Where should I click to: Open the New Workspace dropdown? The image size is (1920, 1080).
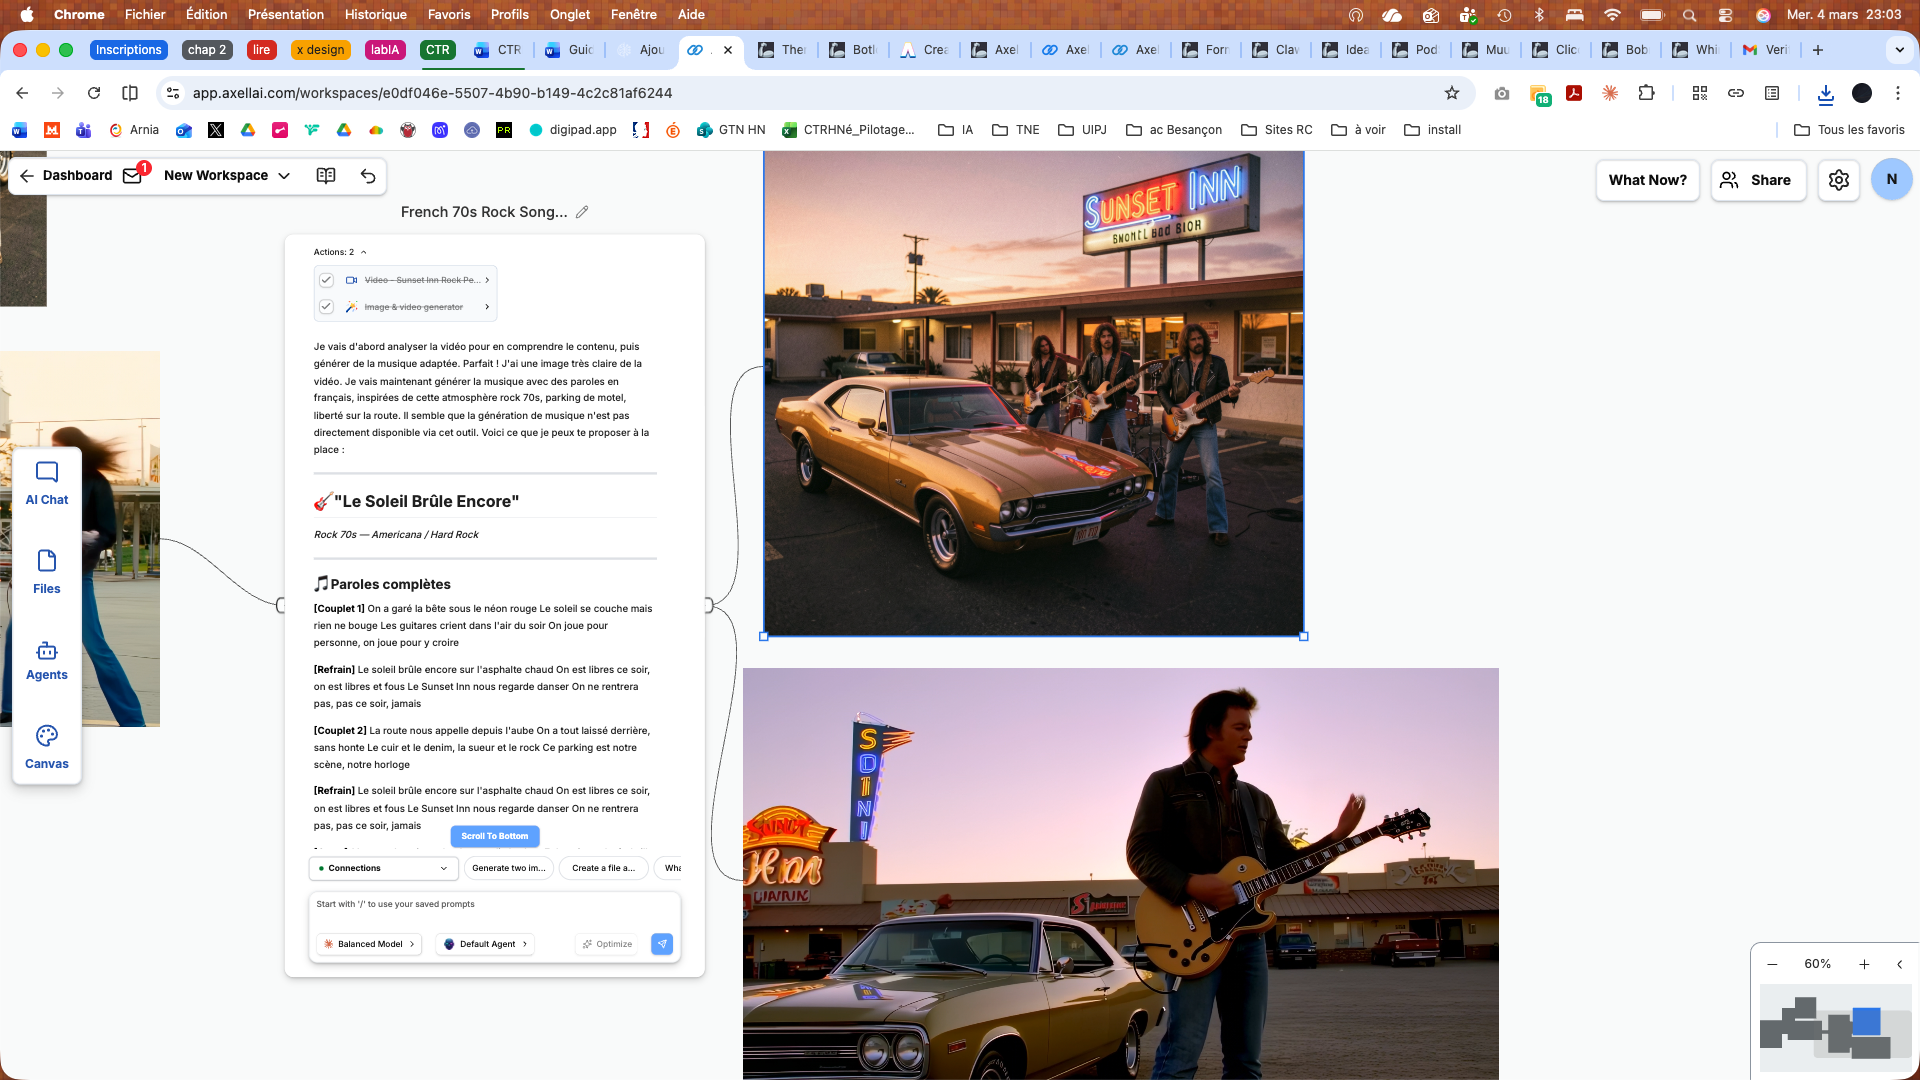point(227,176)
